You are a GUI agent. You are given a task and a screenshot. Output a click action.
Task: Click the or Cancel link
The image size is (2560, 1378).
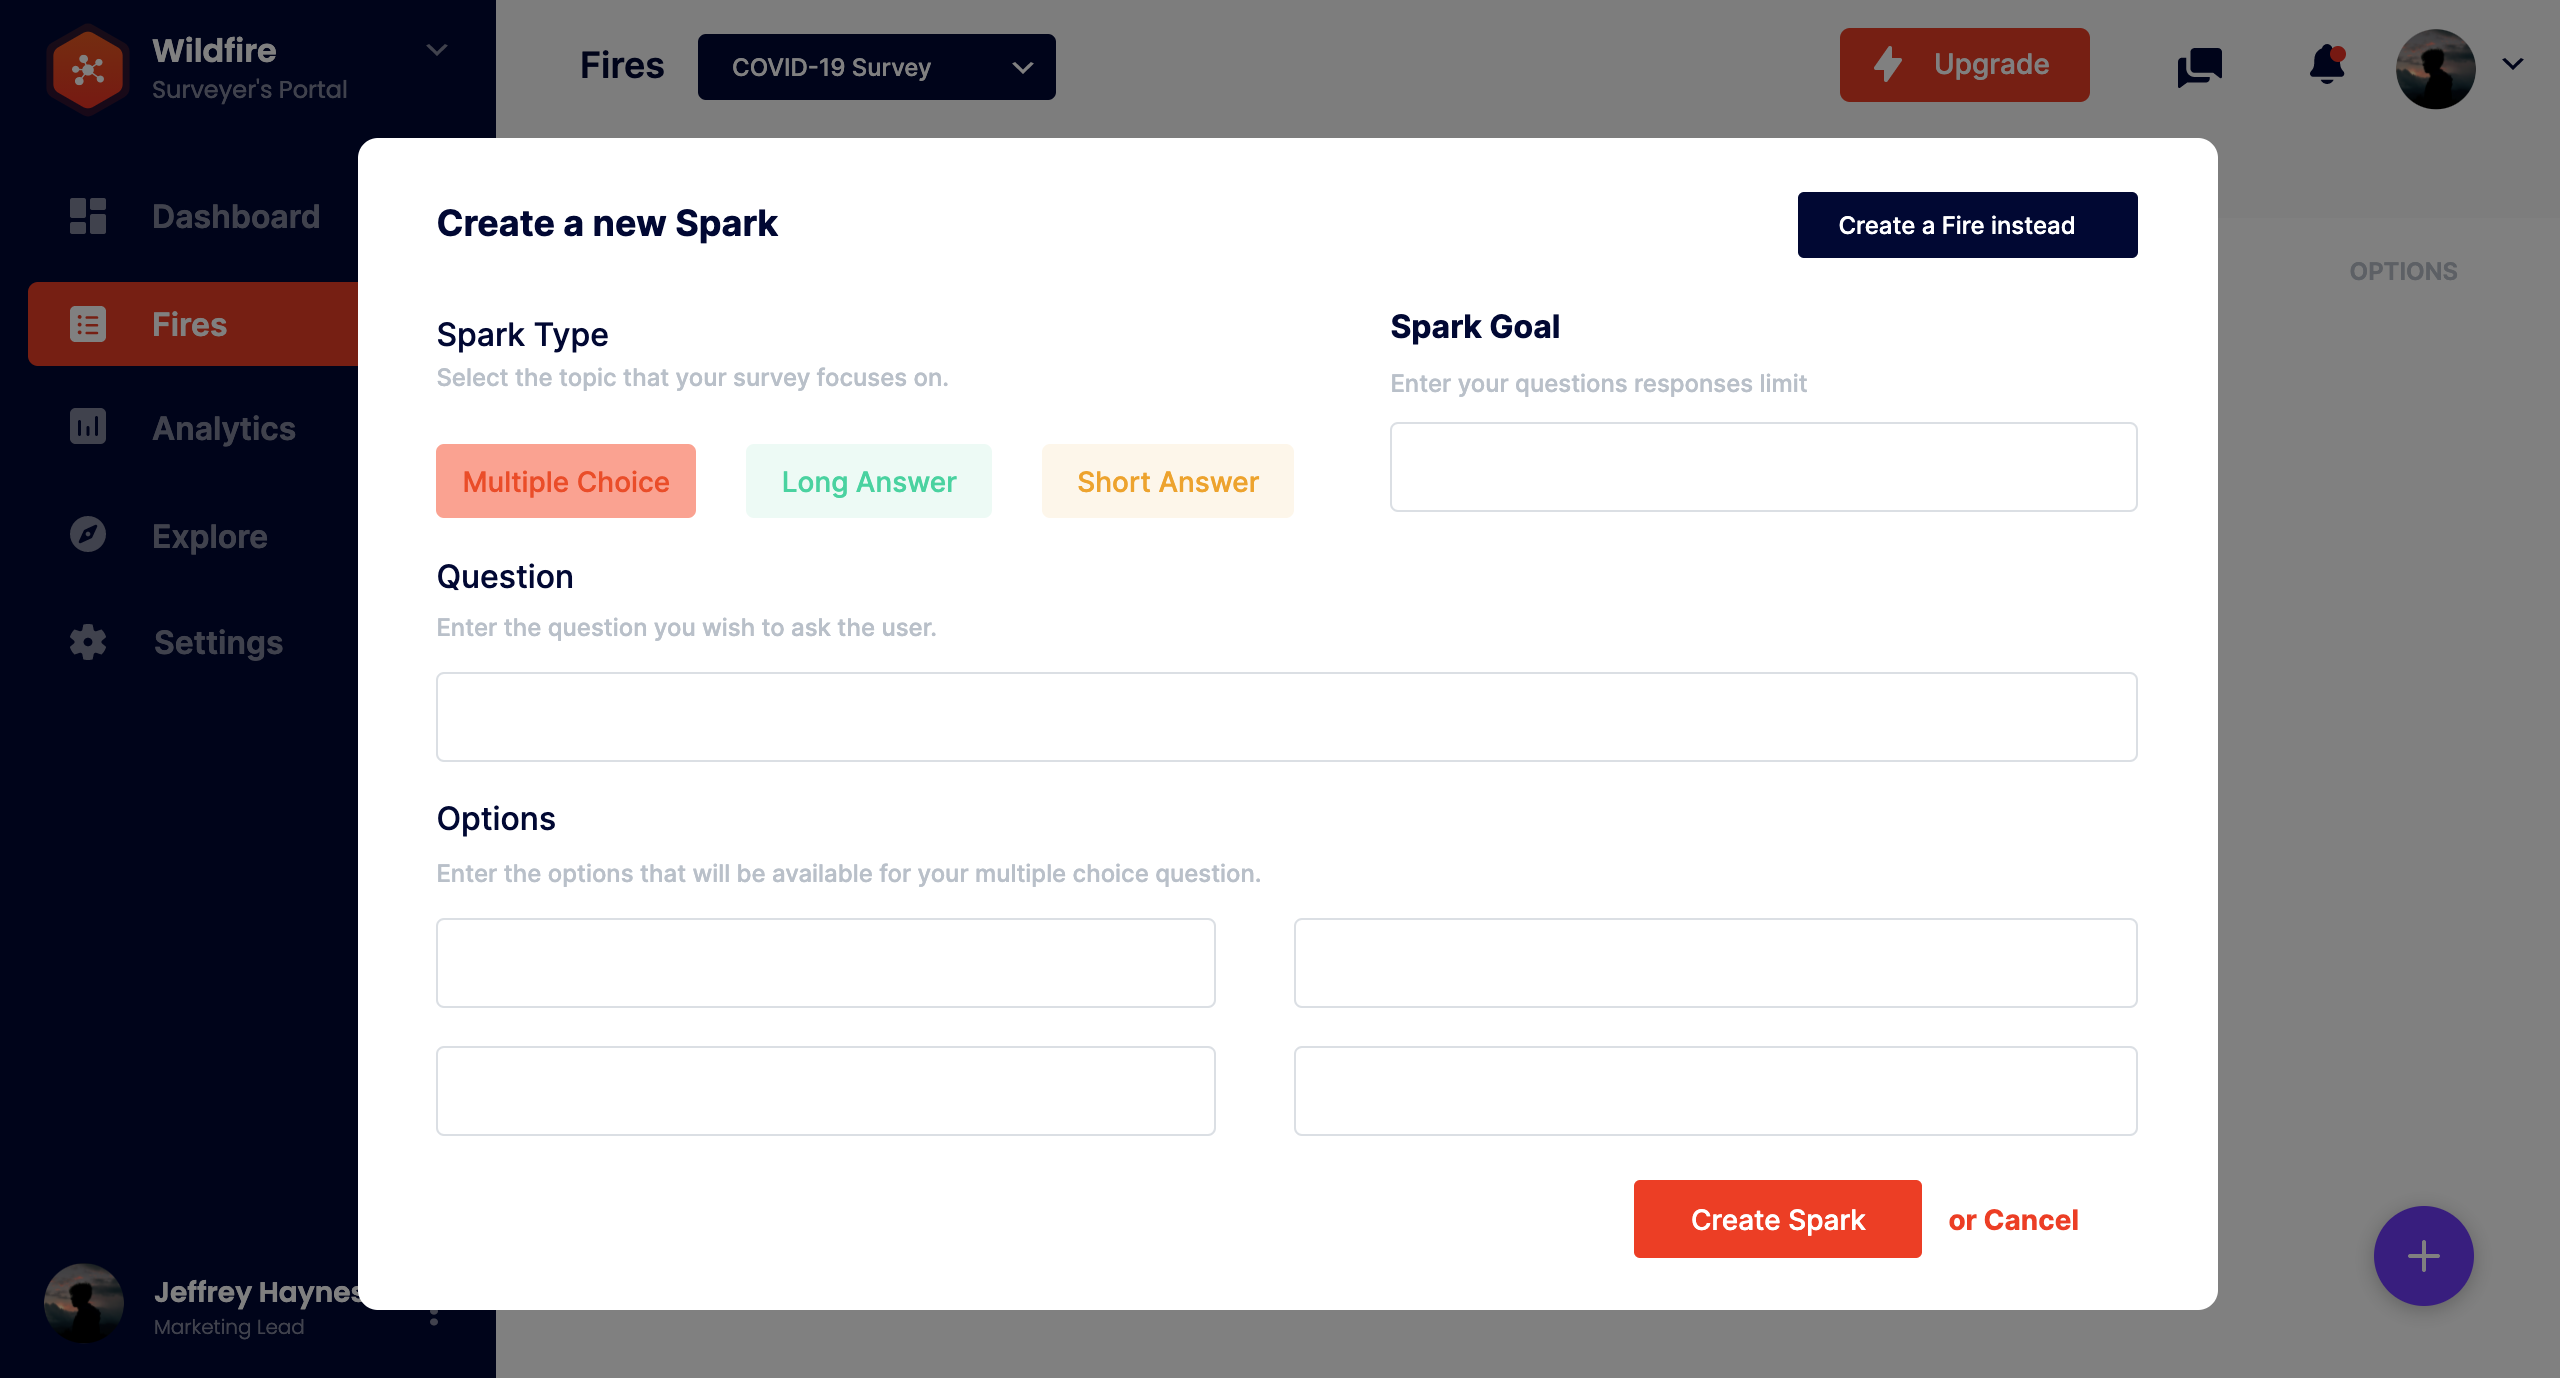pos(2013,1220)
